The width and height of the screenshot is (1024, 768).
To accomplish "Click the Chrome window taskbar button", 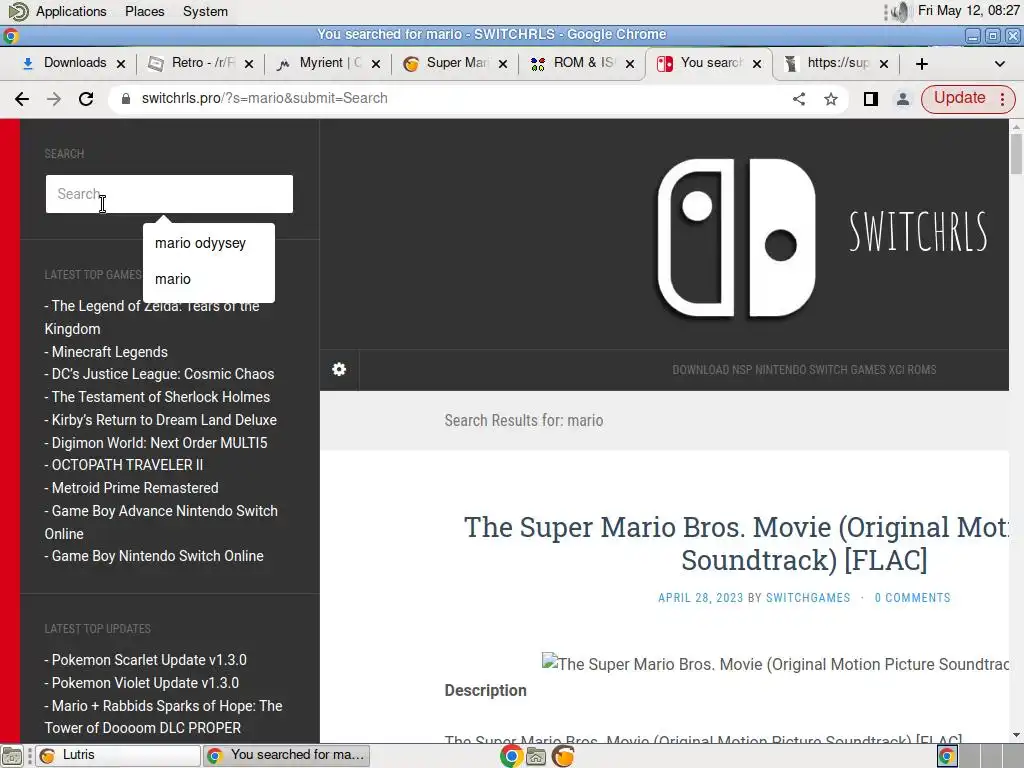I will [286, 755].
